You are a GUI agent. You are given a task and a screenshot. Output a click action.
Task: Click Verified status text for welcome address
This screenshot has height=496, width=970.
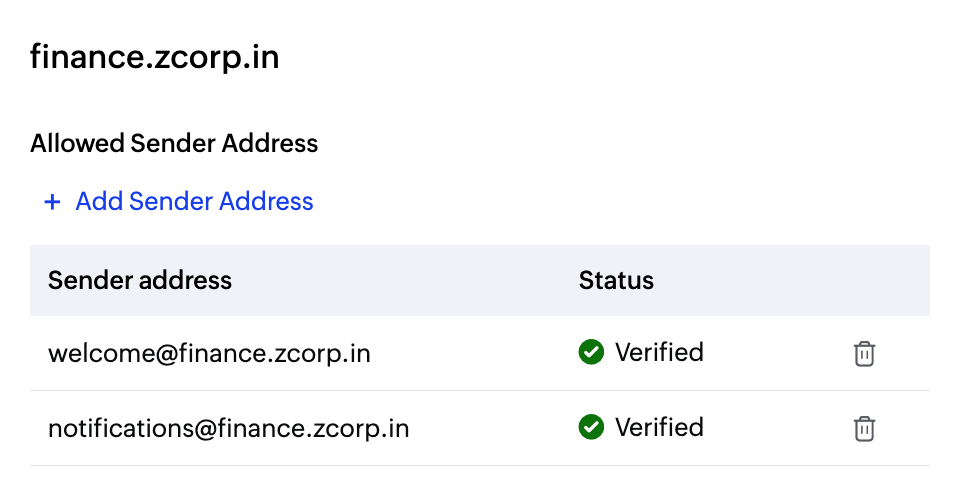pos(659,353)
